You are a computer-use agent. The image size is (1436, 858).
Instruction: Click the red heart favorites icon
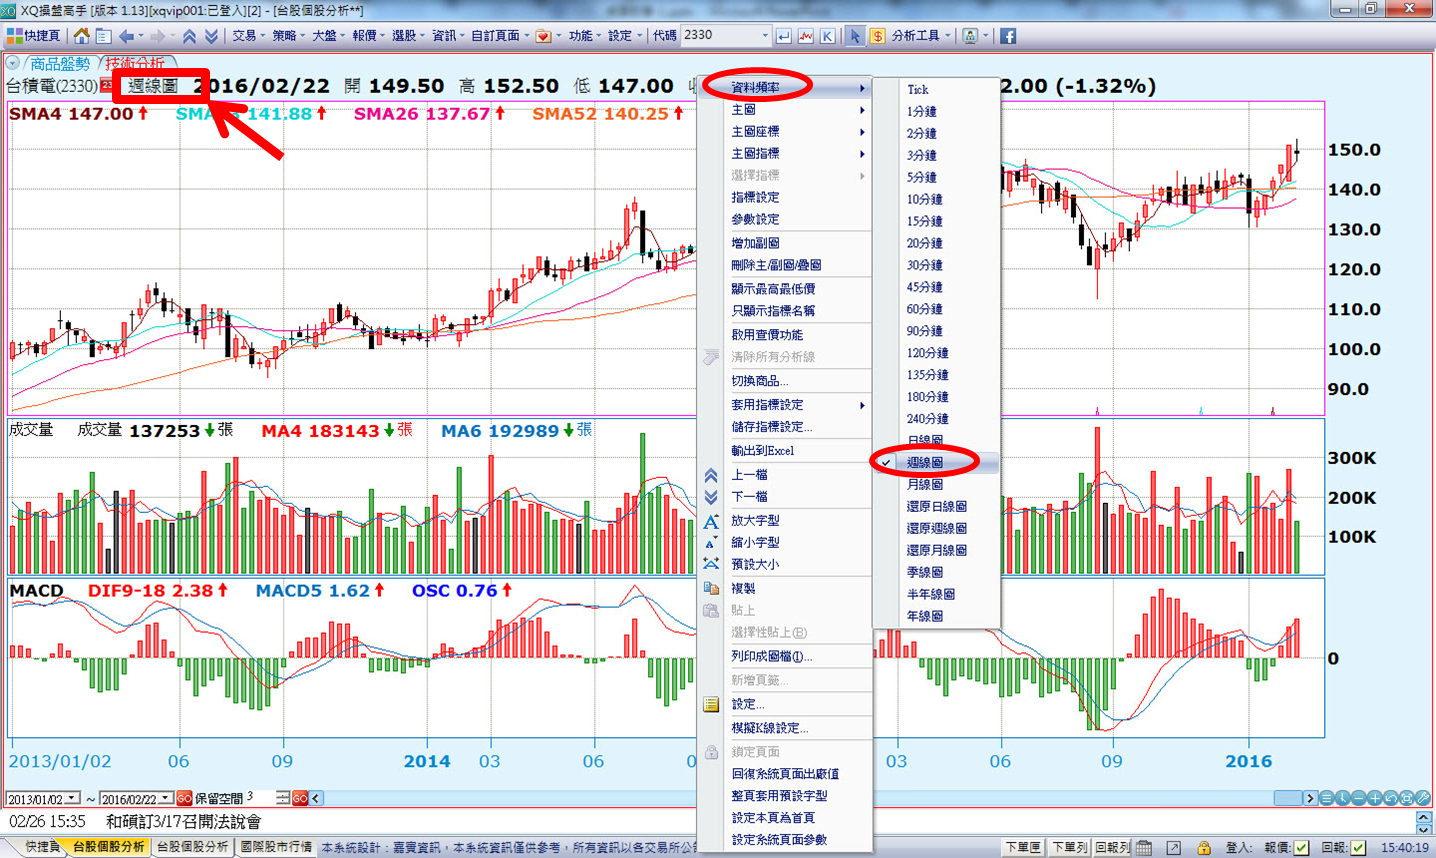point(543,36)
